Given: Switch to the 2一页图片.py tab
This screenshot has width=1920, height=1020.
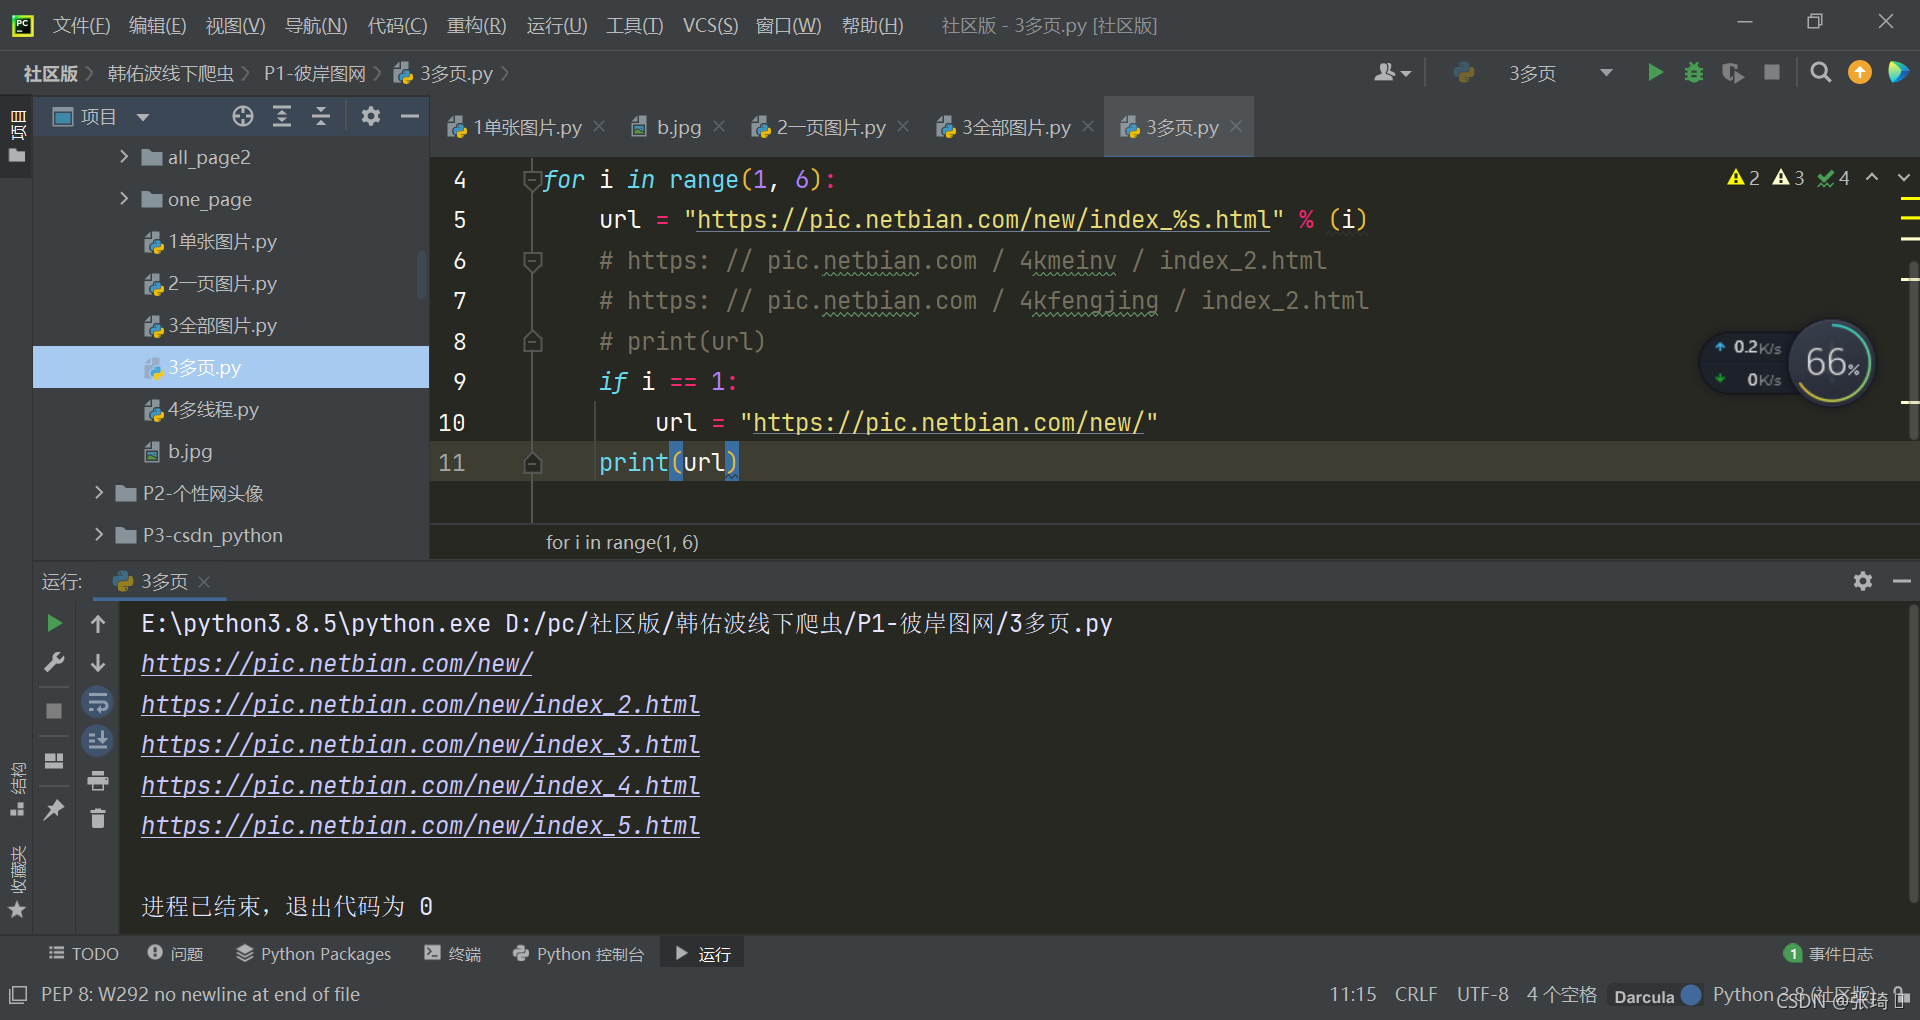Looking at the screenshot, I should tap(819, 127).
